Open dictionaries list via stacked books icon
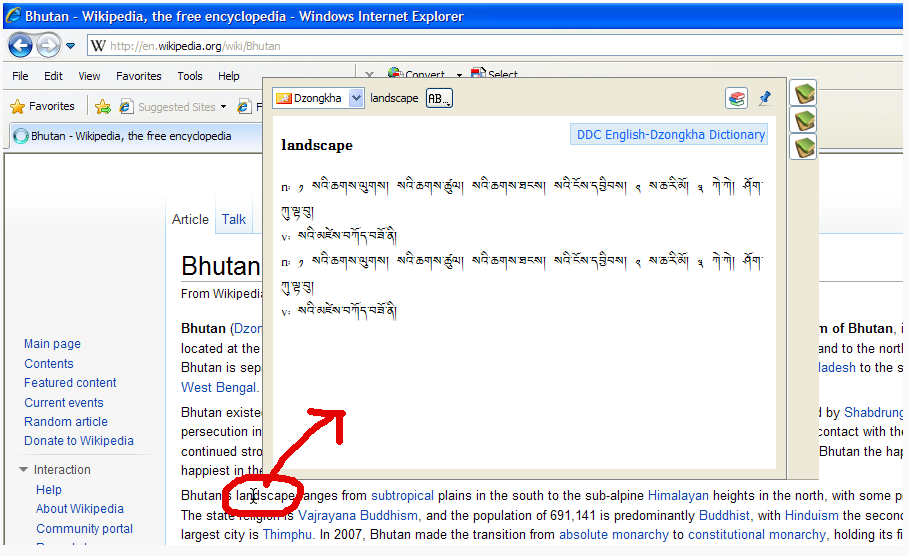Image resolution: width=909 pixels, height=556 pixels. pyautogui.click(x=737, y=98)
